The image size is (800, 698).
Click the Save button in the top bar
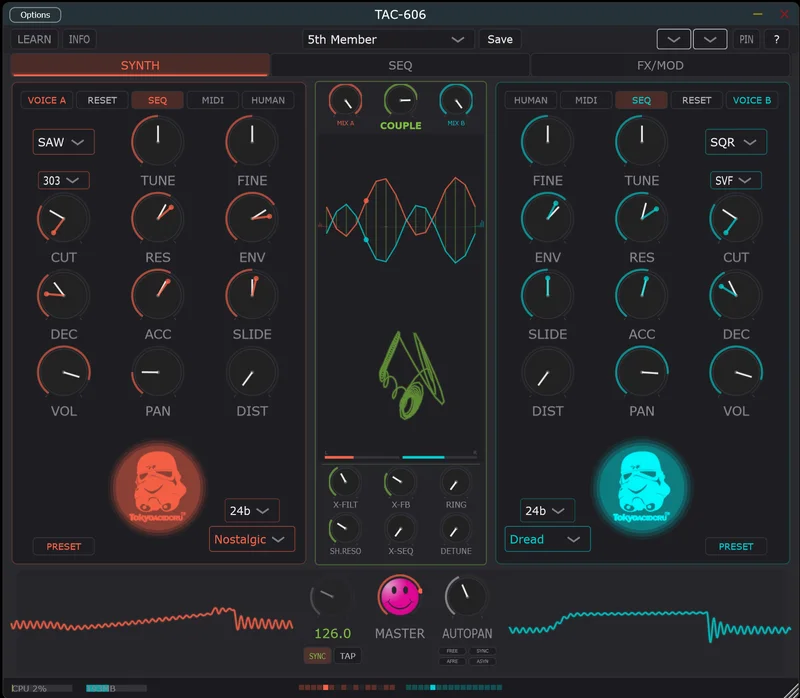(499, 39)
